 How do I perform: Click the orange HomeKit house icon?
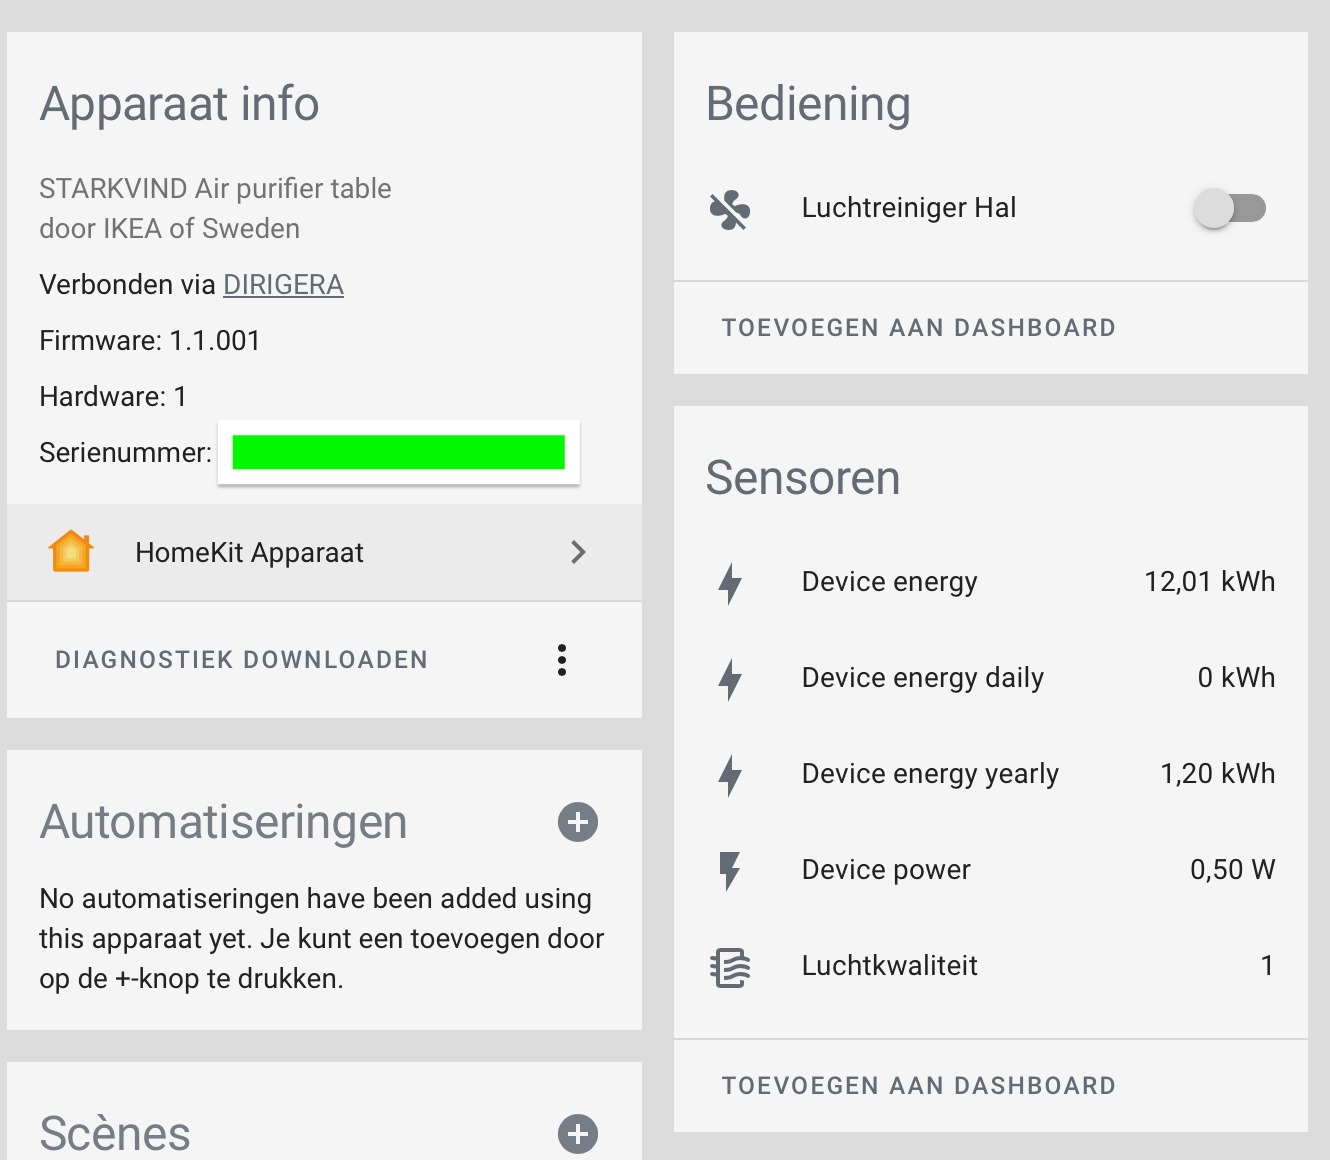[x=71, y=552]
